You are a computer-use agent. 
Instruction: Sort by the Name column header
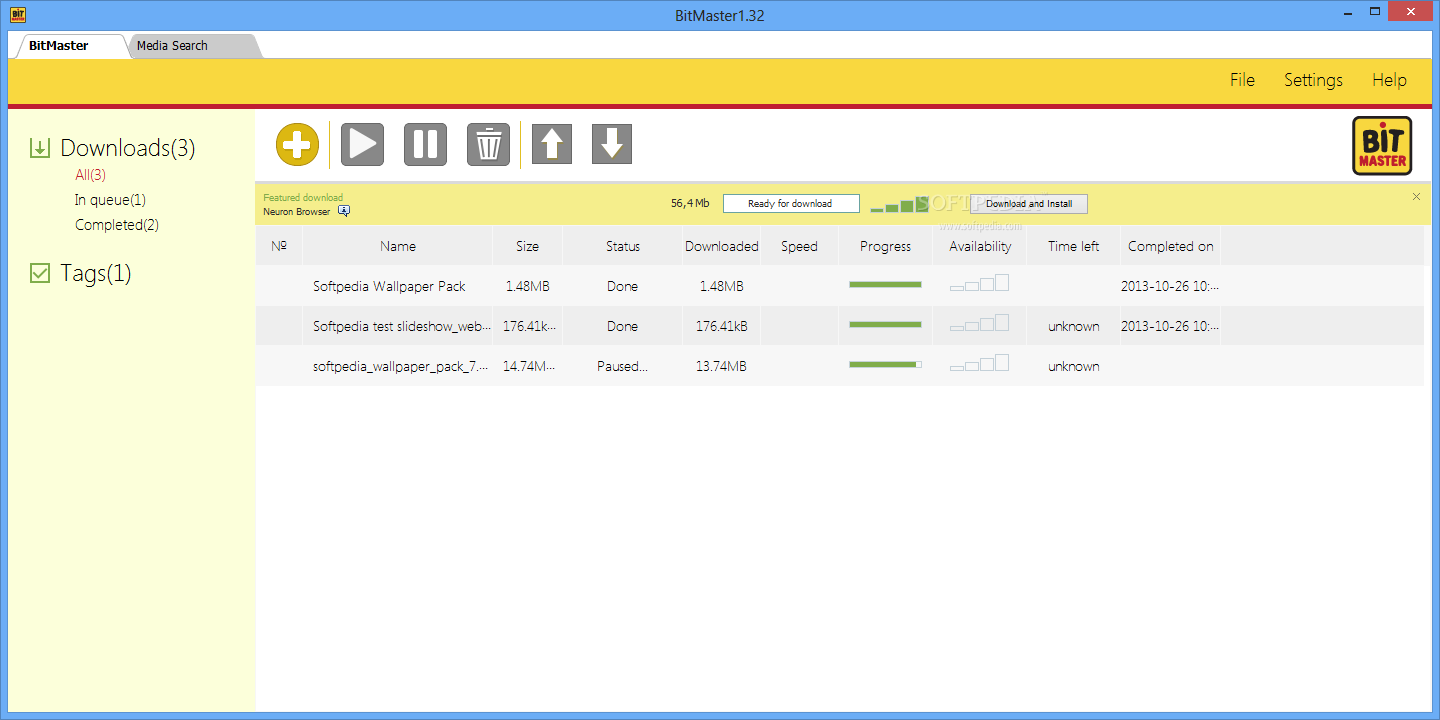pos(398,246)
